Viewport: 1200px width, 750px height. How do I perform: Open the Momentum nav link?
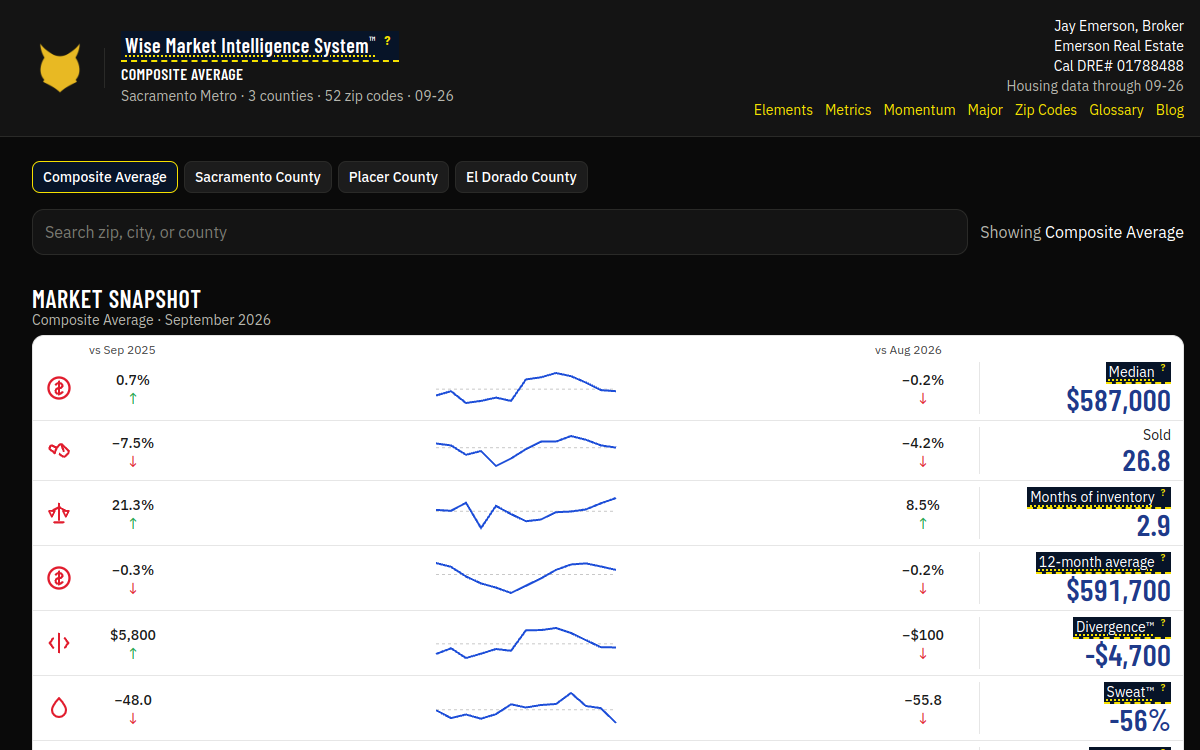click(920, 110)
